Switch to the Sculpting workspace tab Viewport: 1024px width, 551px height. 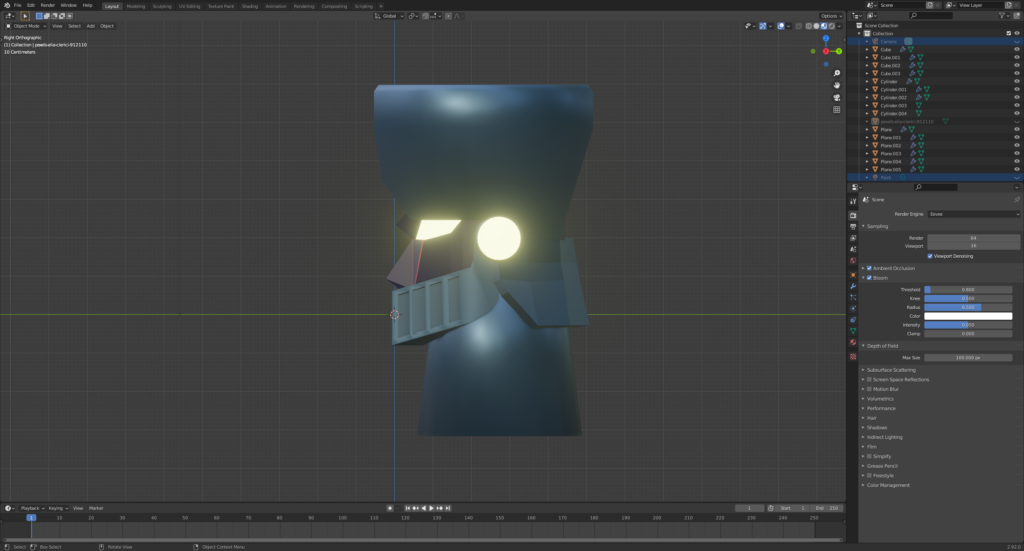pos(161,5)
